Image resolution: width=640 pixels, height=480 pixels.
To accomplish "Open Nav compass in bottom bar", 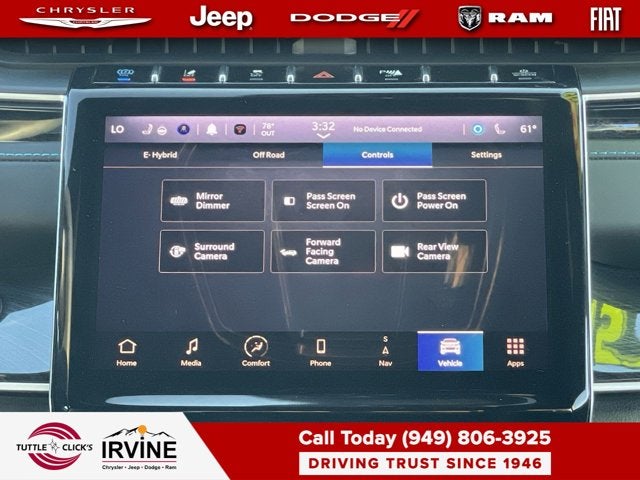I will (385, 351).
